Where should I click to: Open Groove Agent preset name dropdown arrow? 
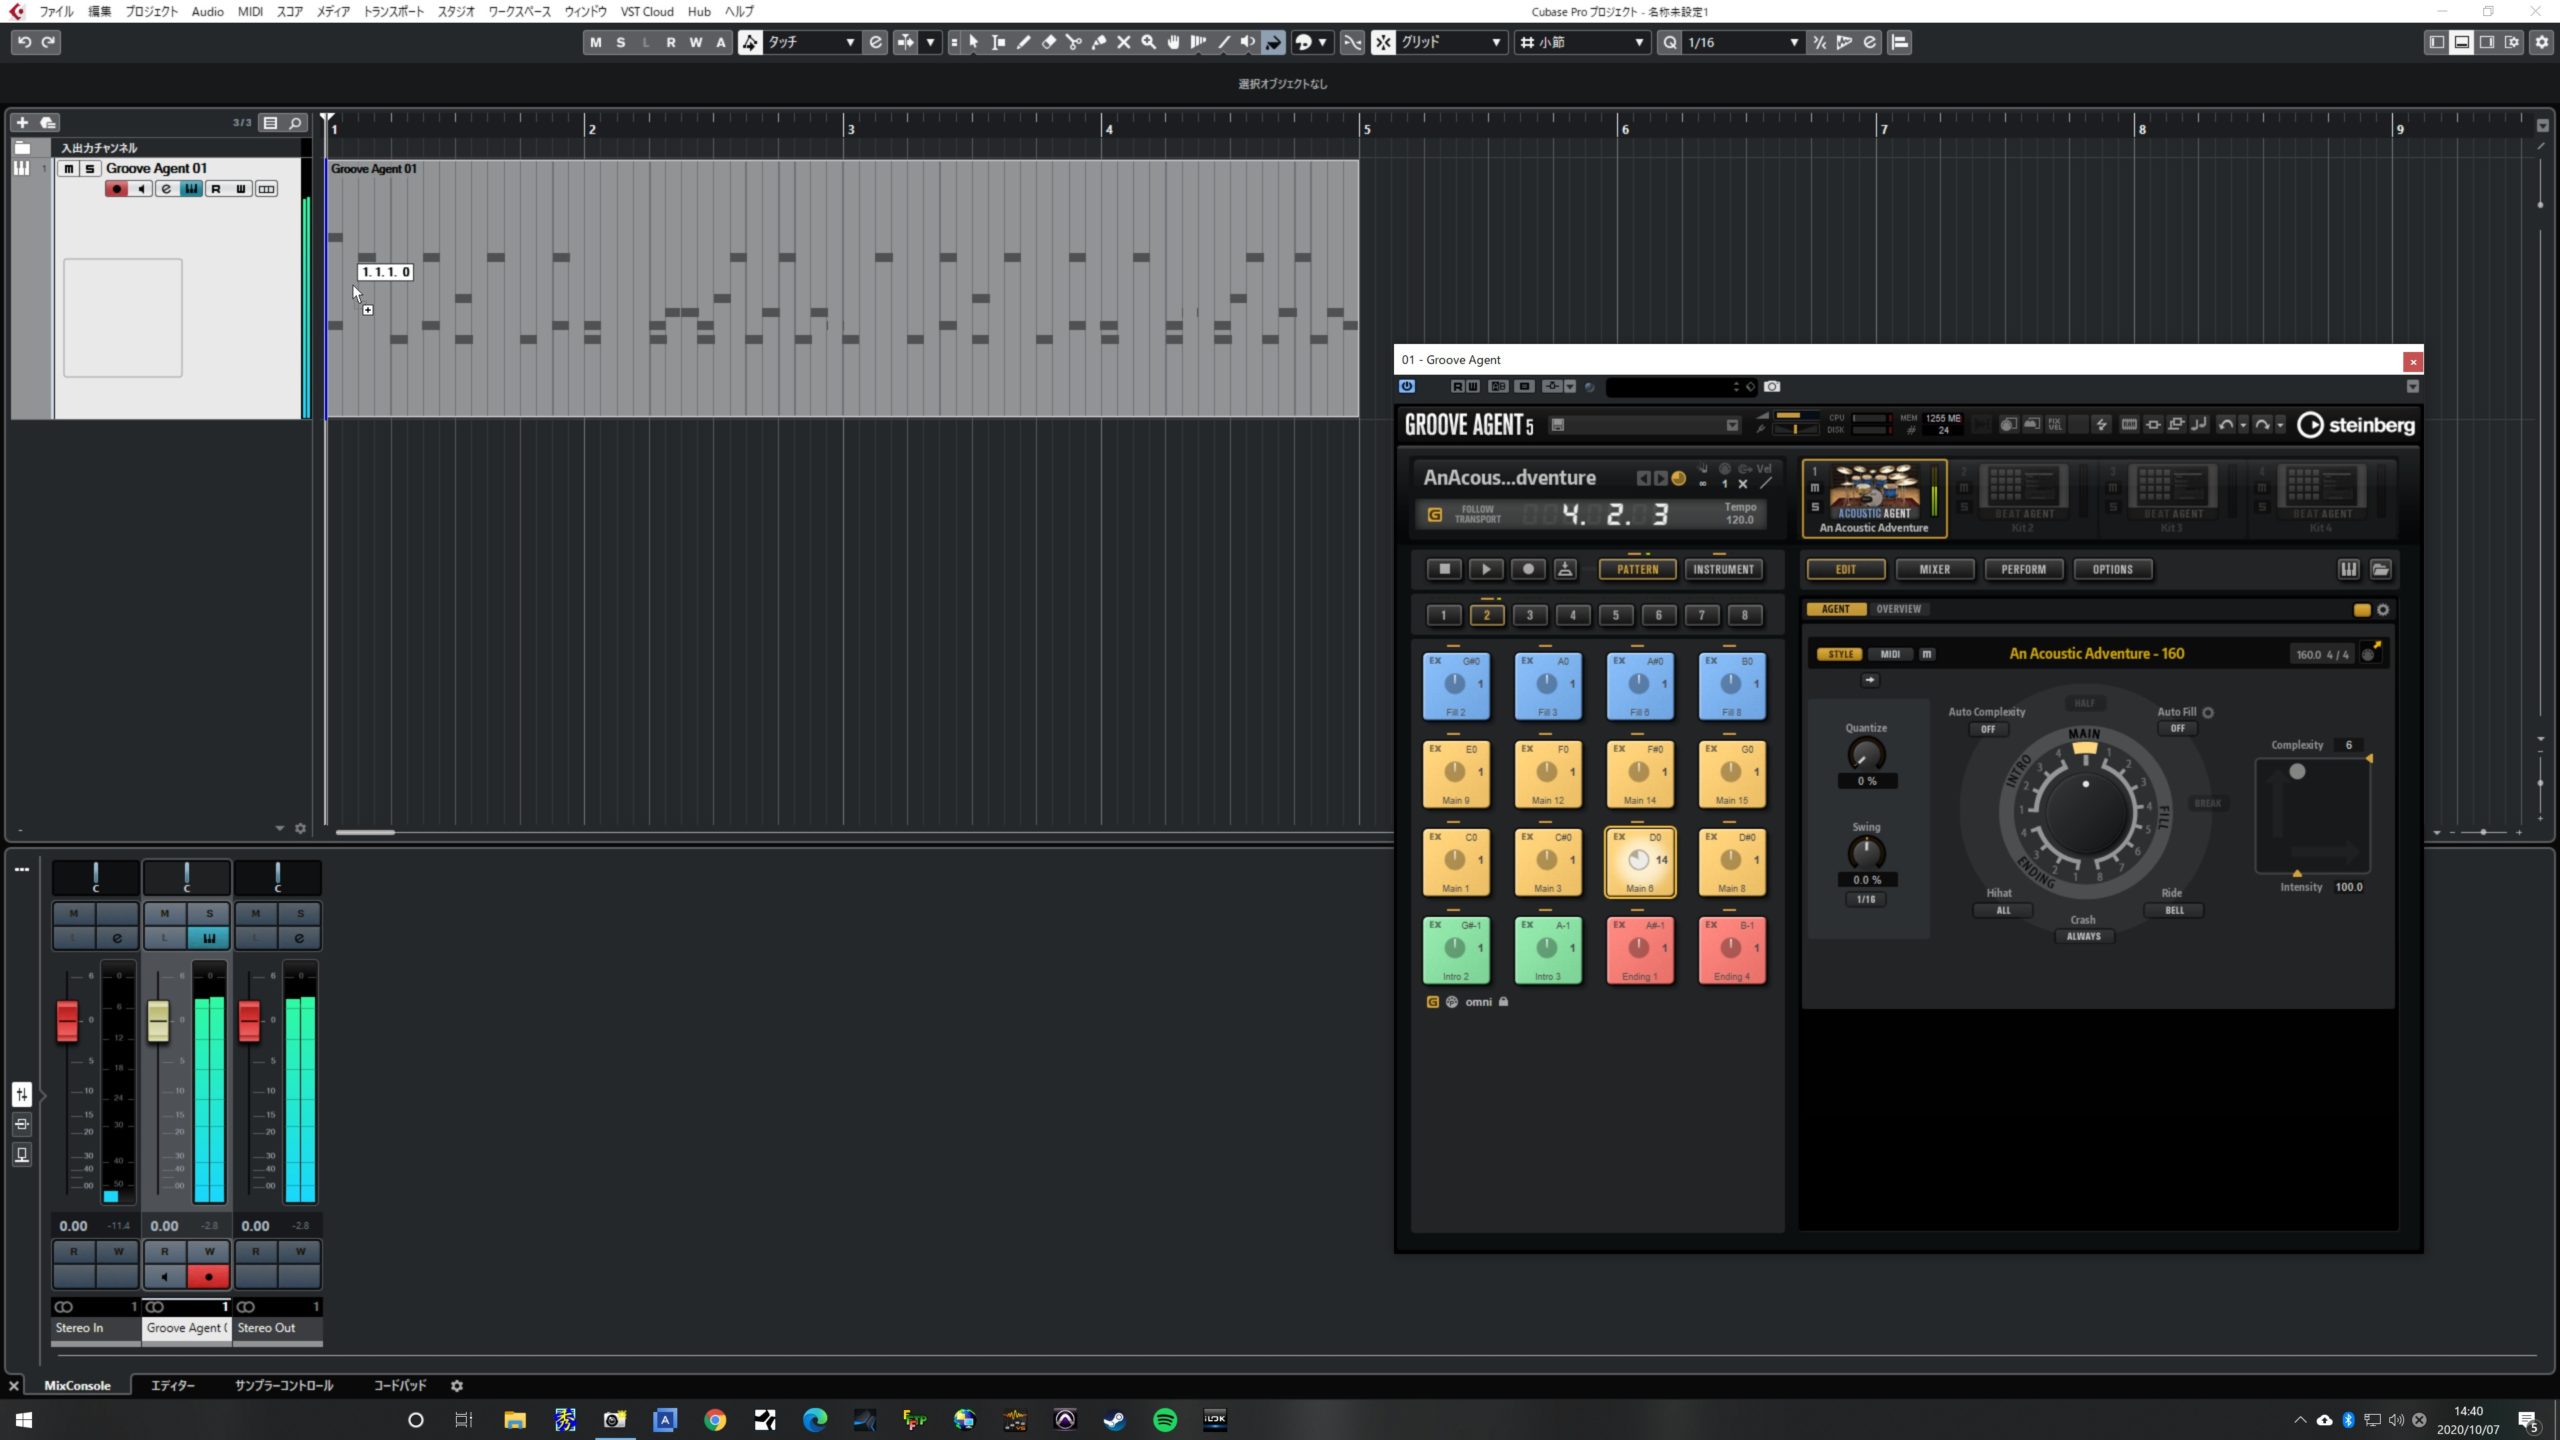pos(1732,425)
